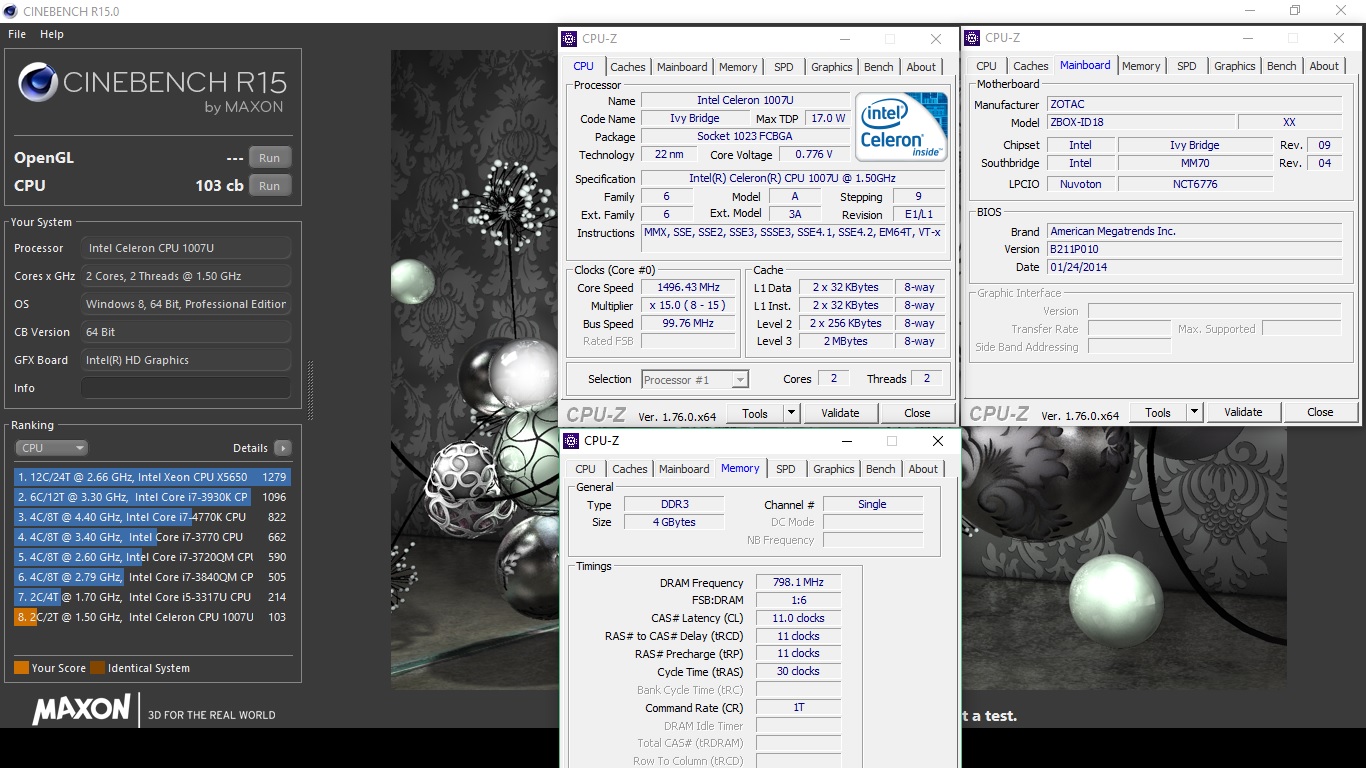Click Tools button in CPU tab window
Image resolution: width=1366 pixels, height=768 pixels.
pos(755,413)
